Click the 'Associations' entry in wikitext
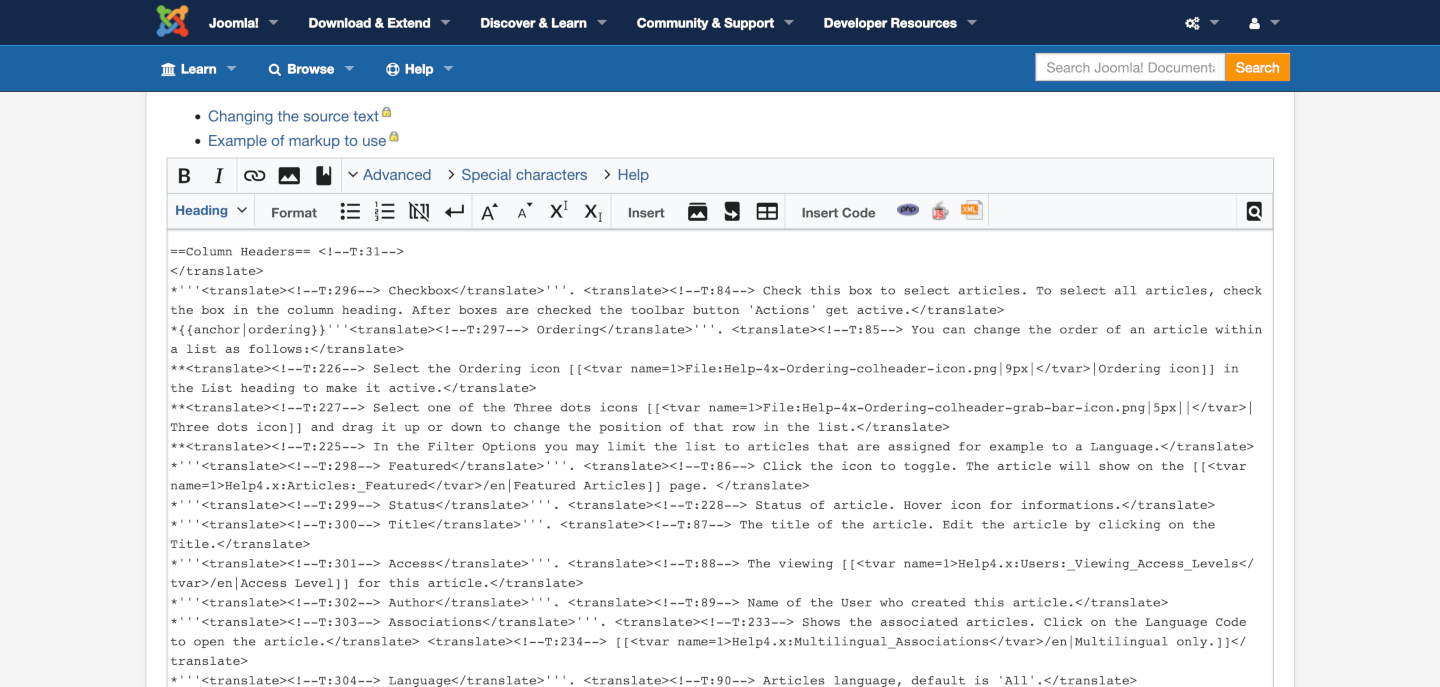This screenshot has height=687, width=1440. tap(435, 622)
